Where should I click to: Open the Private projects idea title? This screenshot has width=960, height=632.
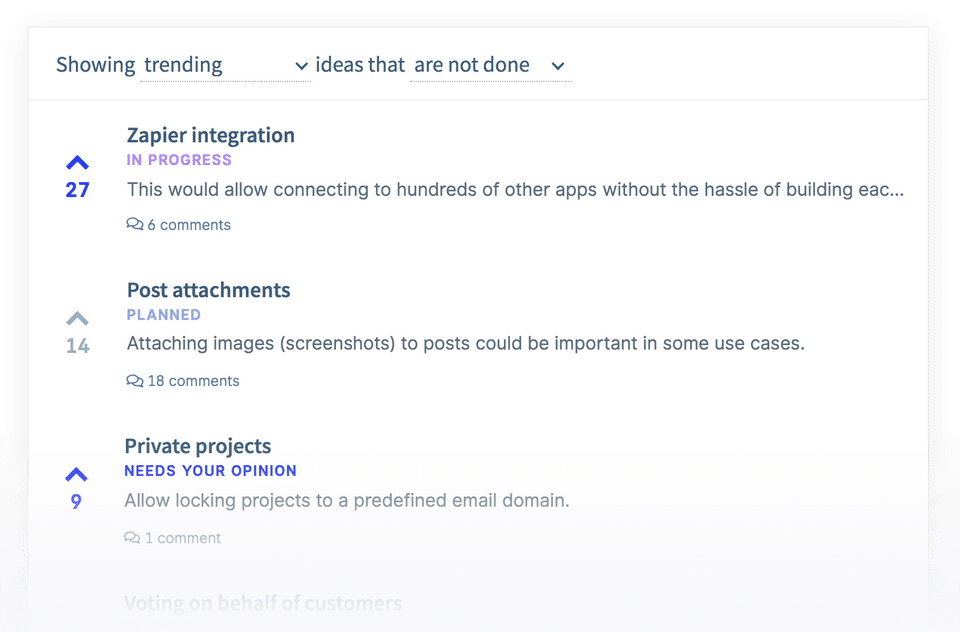tap(197, 446)
